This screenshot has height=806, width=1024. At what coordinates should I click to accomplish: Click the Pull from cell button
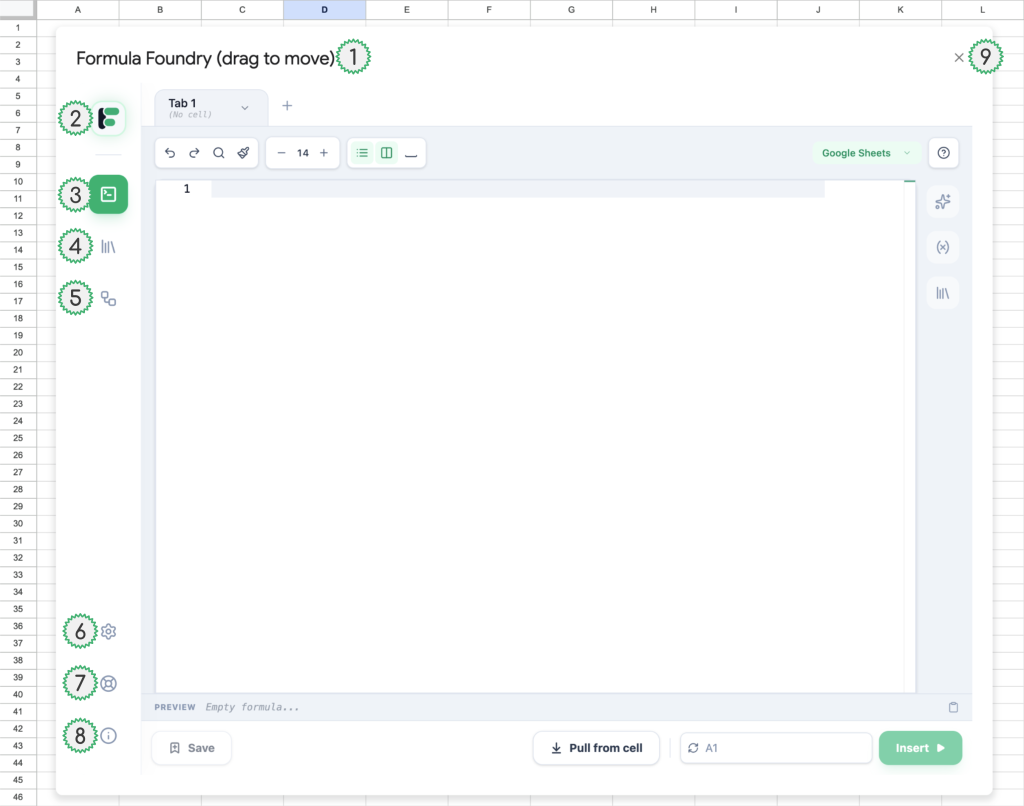(596, 748)
